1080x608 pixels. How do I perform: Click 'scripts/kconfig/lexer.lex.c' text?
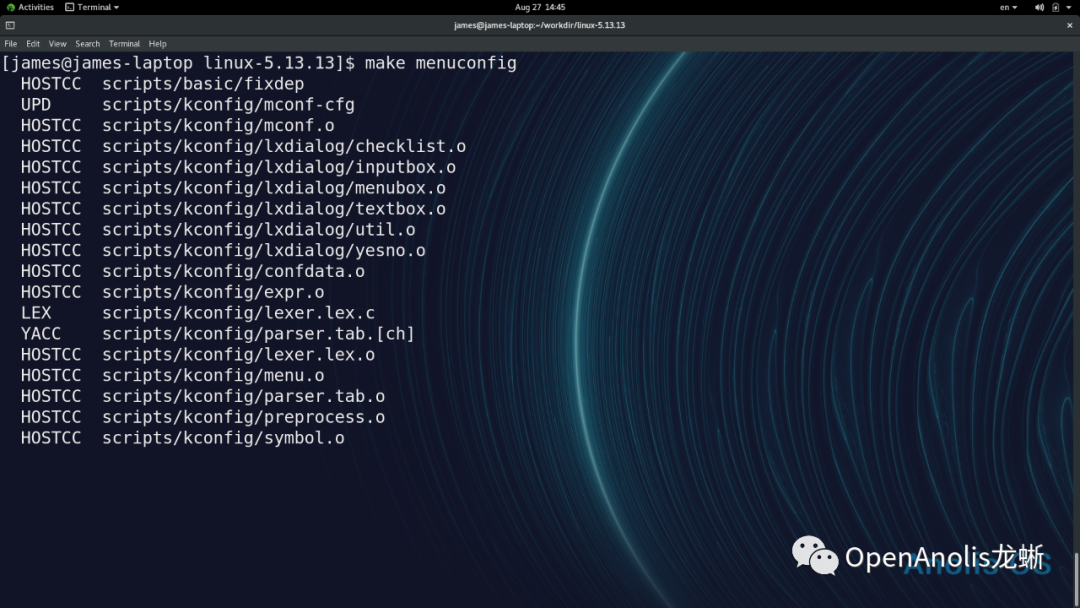point(238,313)
